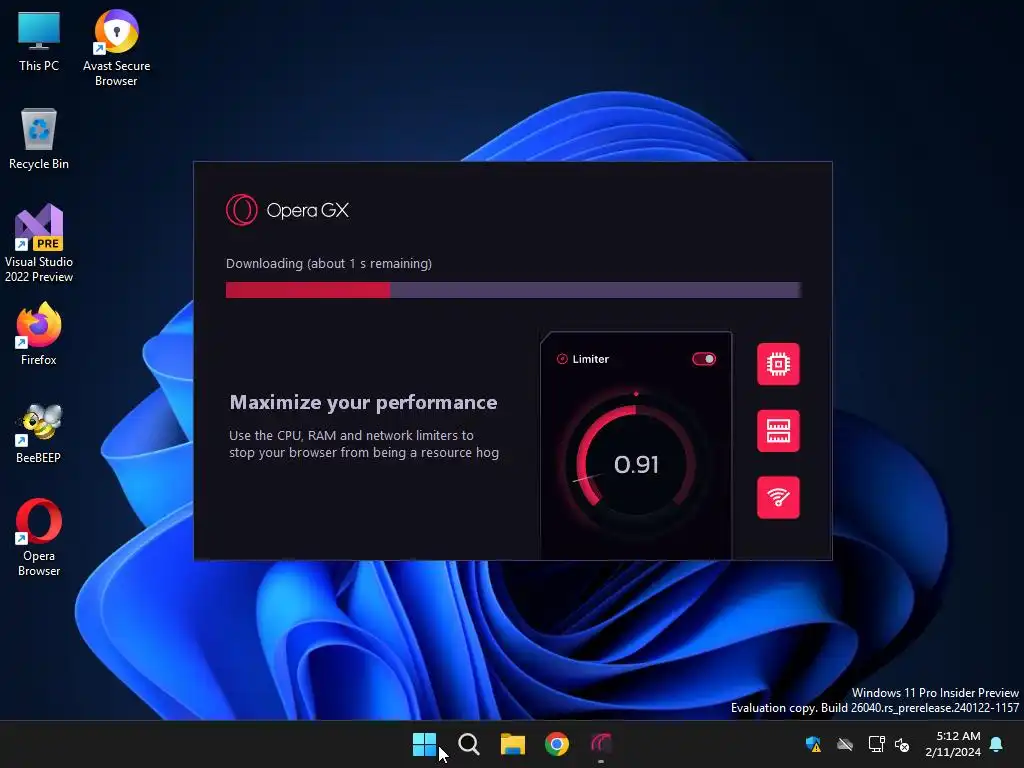Open the Recycle Bin

(x=39, y=139)
